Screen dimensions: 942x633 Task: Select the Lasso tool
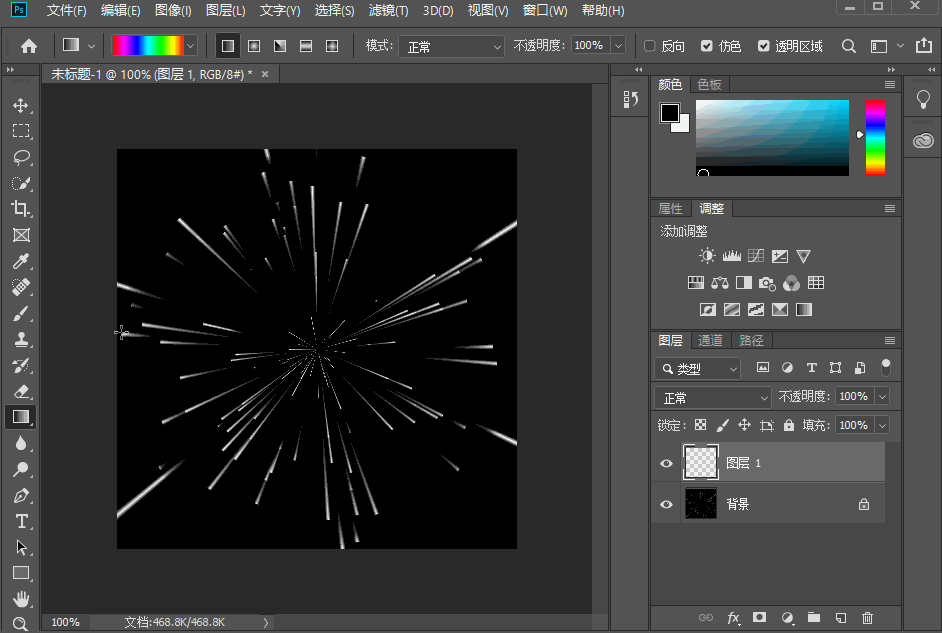point(21,158)
